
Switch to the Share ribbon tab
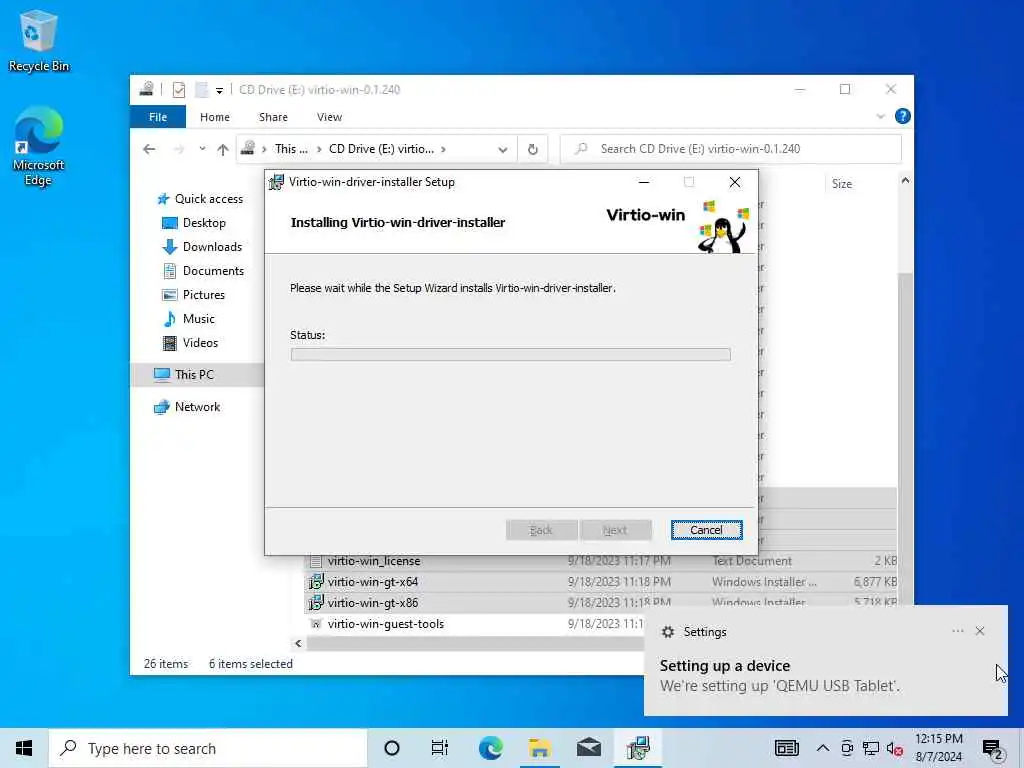coord(273,117)
